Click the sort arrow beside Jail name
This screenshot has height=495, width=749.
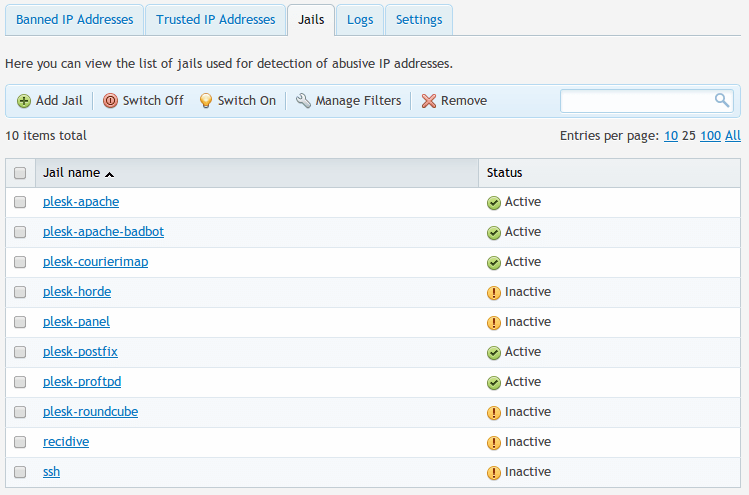(109, 174)
